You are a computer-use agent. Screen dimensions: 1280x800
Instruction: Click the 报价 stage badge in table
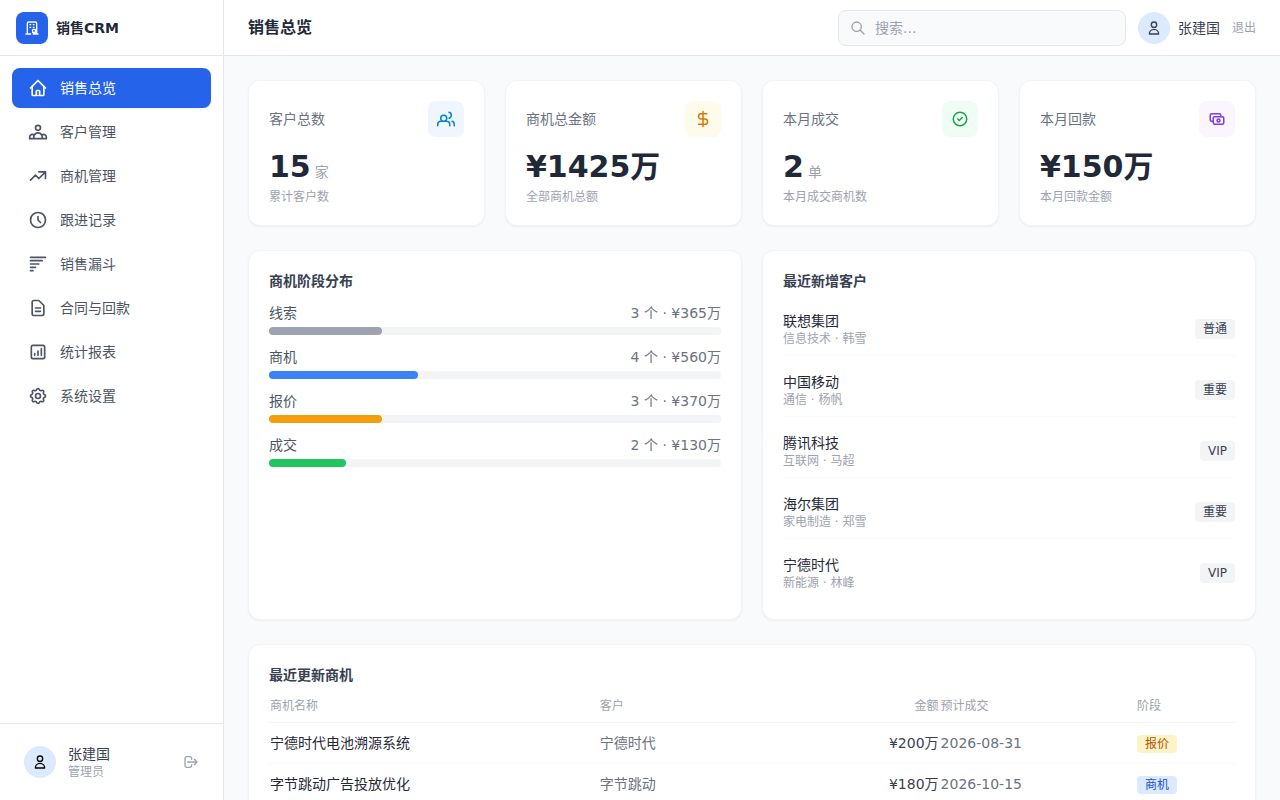(1157, 744)
